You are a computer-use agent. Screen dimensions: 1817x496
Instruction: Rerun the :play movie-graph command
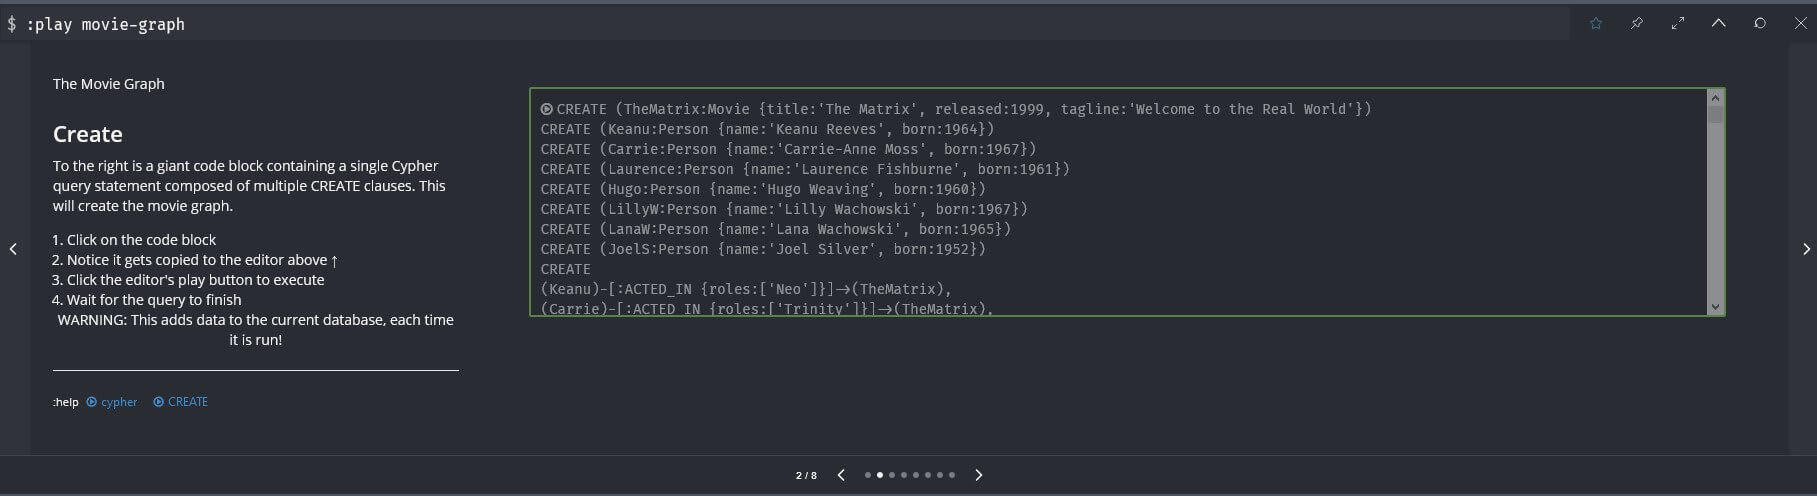coord(1760,23)
